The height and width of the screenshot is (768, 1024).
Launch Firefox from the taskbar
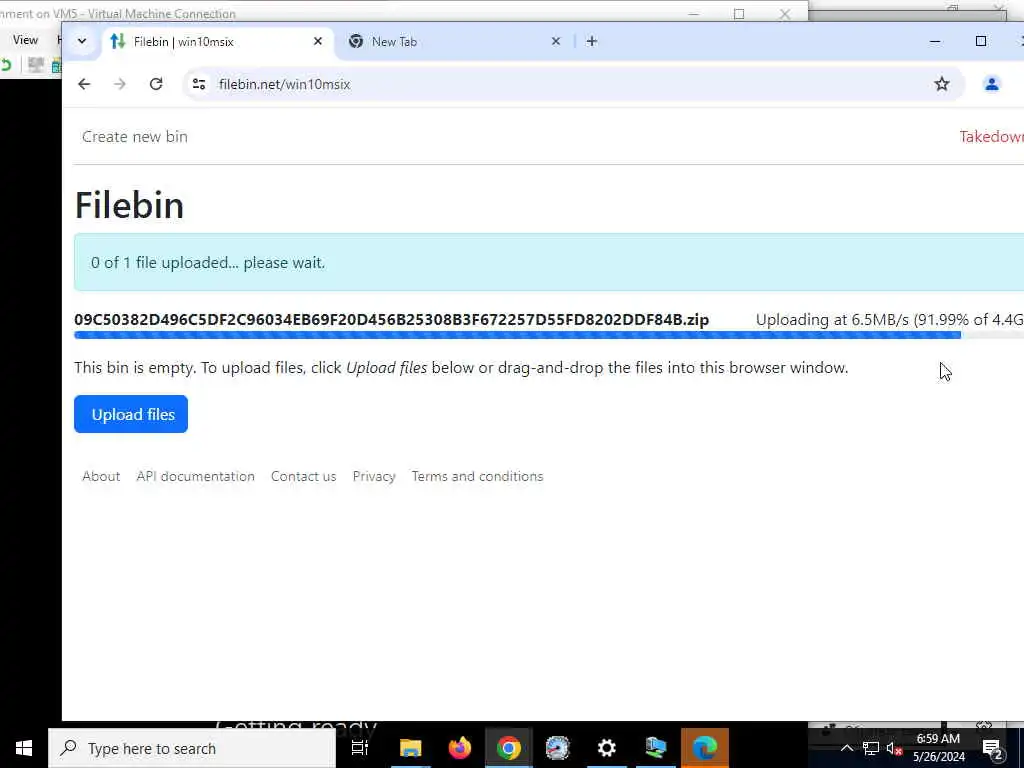pyautogui.click(x=460, y=748)
